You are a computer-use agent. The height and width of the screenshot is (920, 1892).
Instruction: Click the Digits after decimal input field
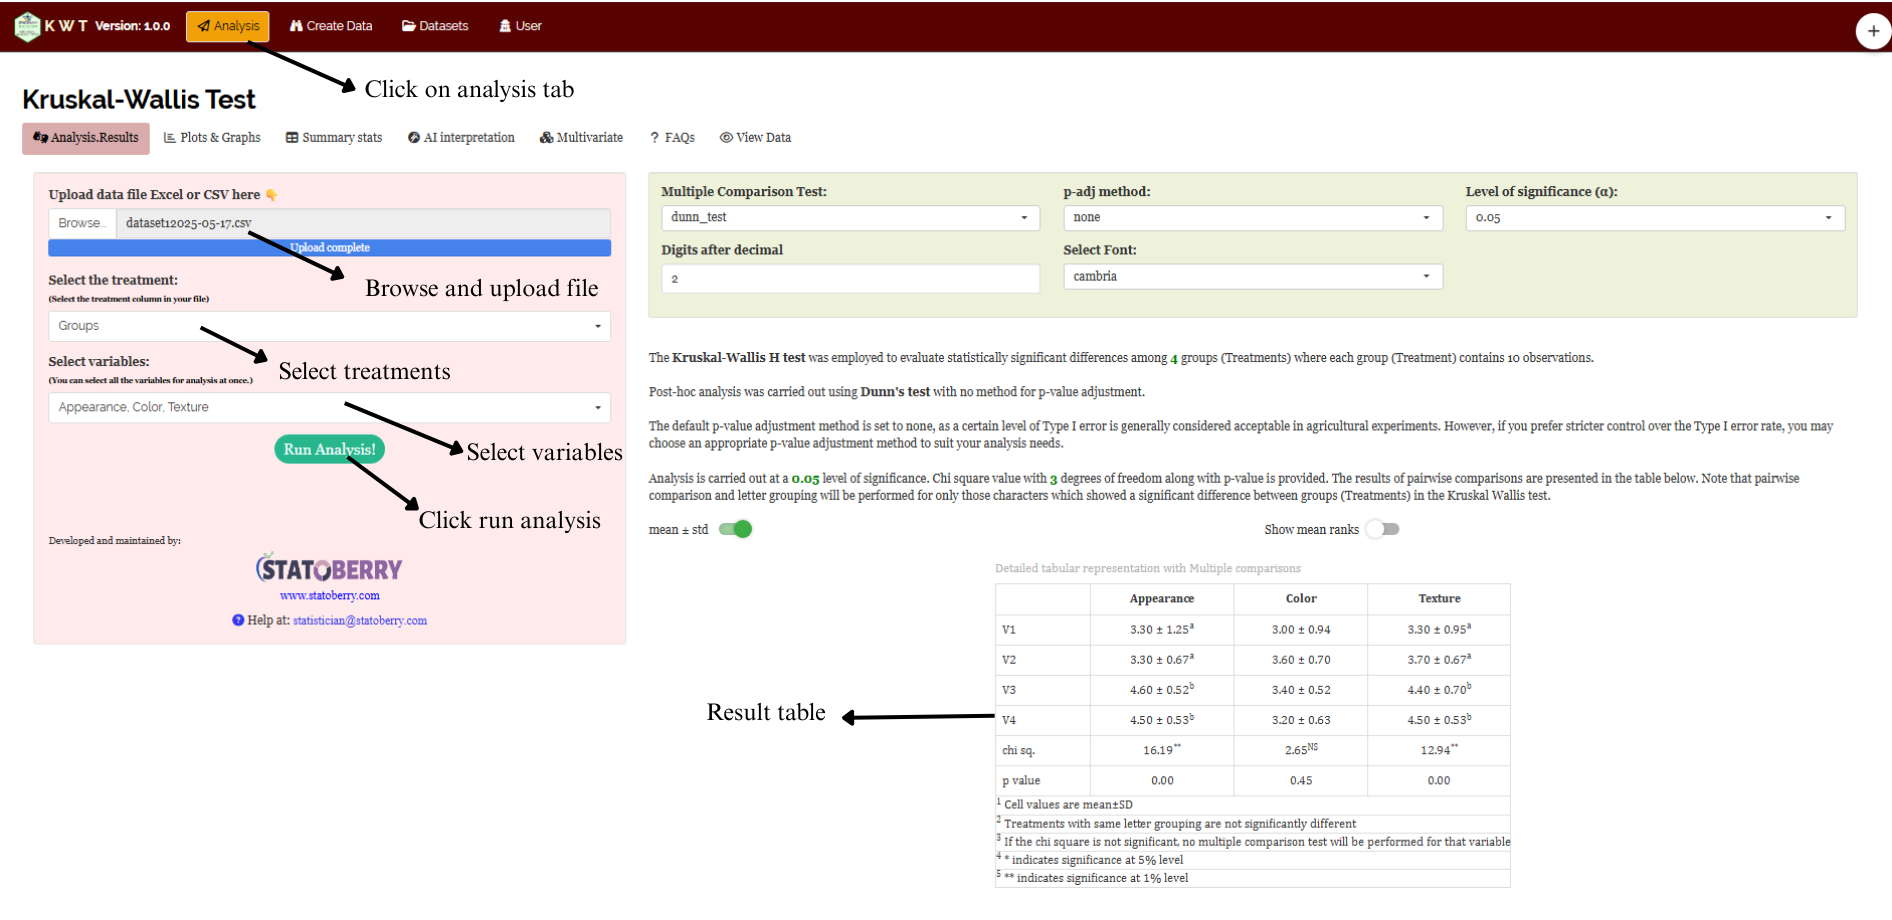point(850,279)
